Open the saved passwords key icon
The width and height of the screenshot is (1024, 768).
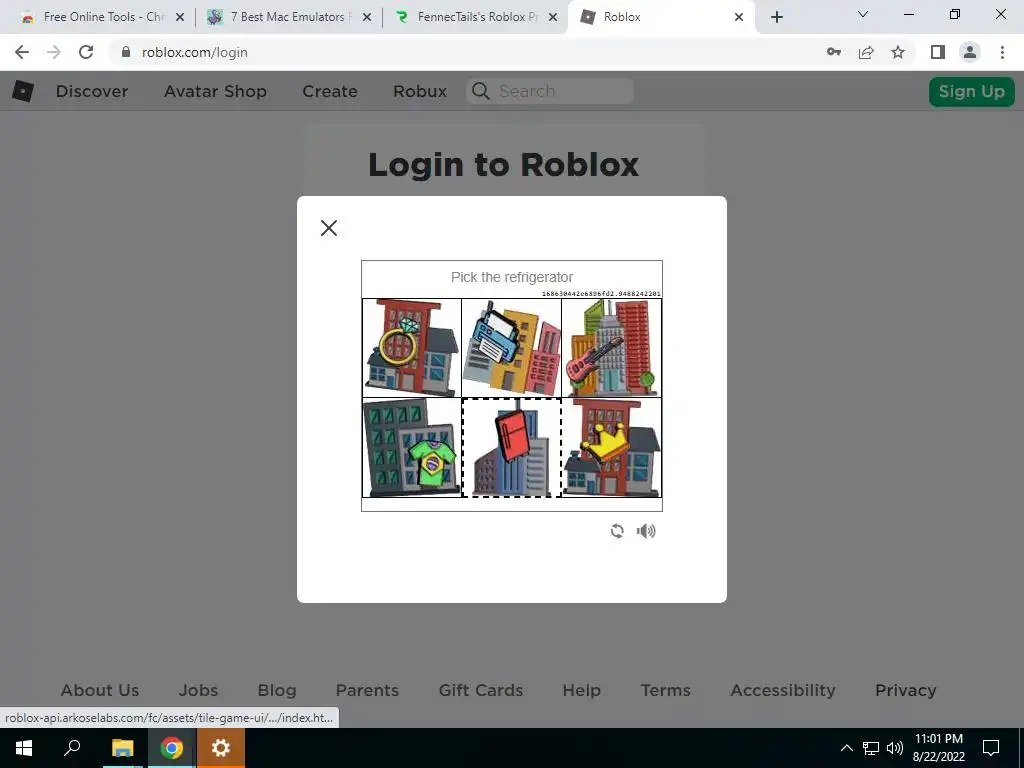point(834,52)
